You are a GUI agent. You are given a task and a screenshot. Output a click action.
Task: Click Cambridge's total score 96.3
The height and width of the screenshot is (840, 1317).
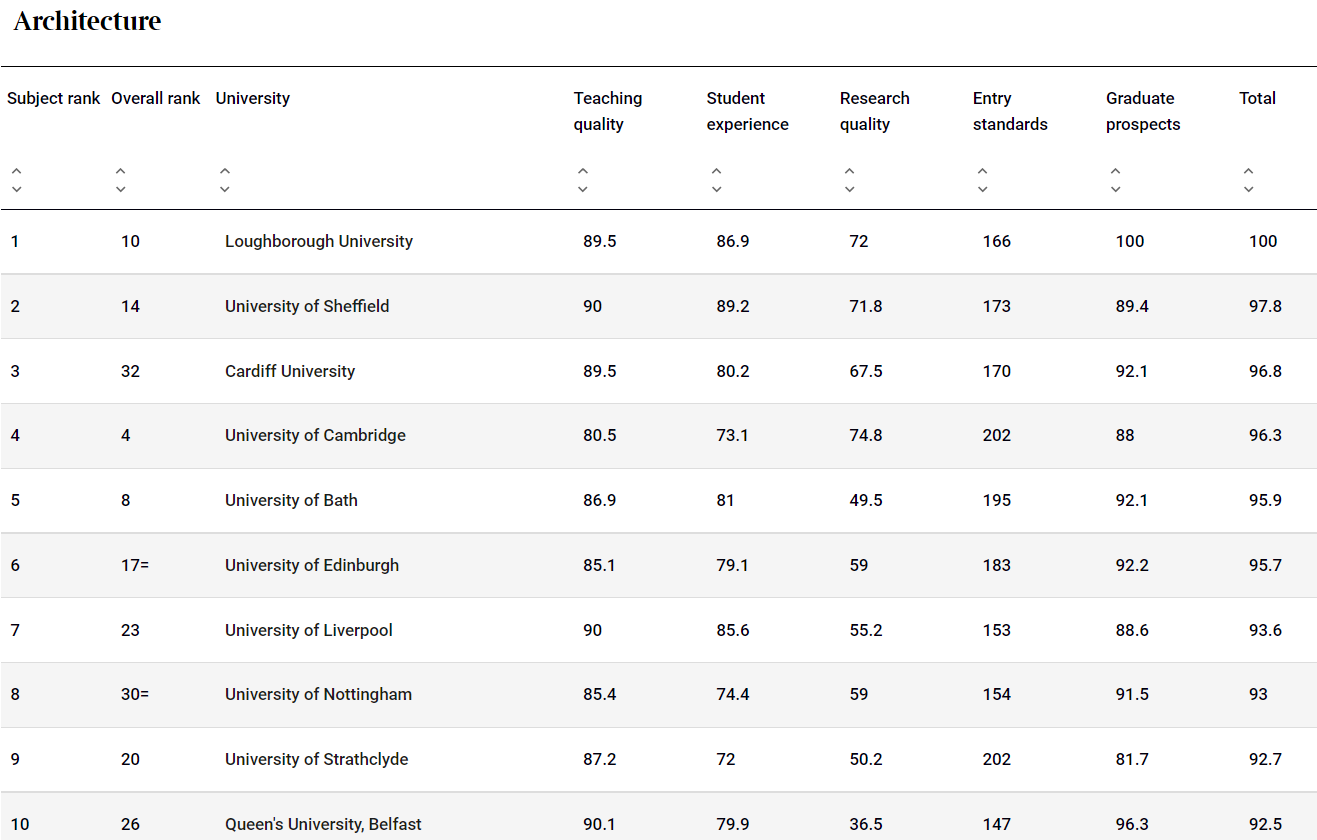pos(1265,435)
